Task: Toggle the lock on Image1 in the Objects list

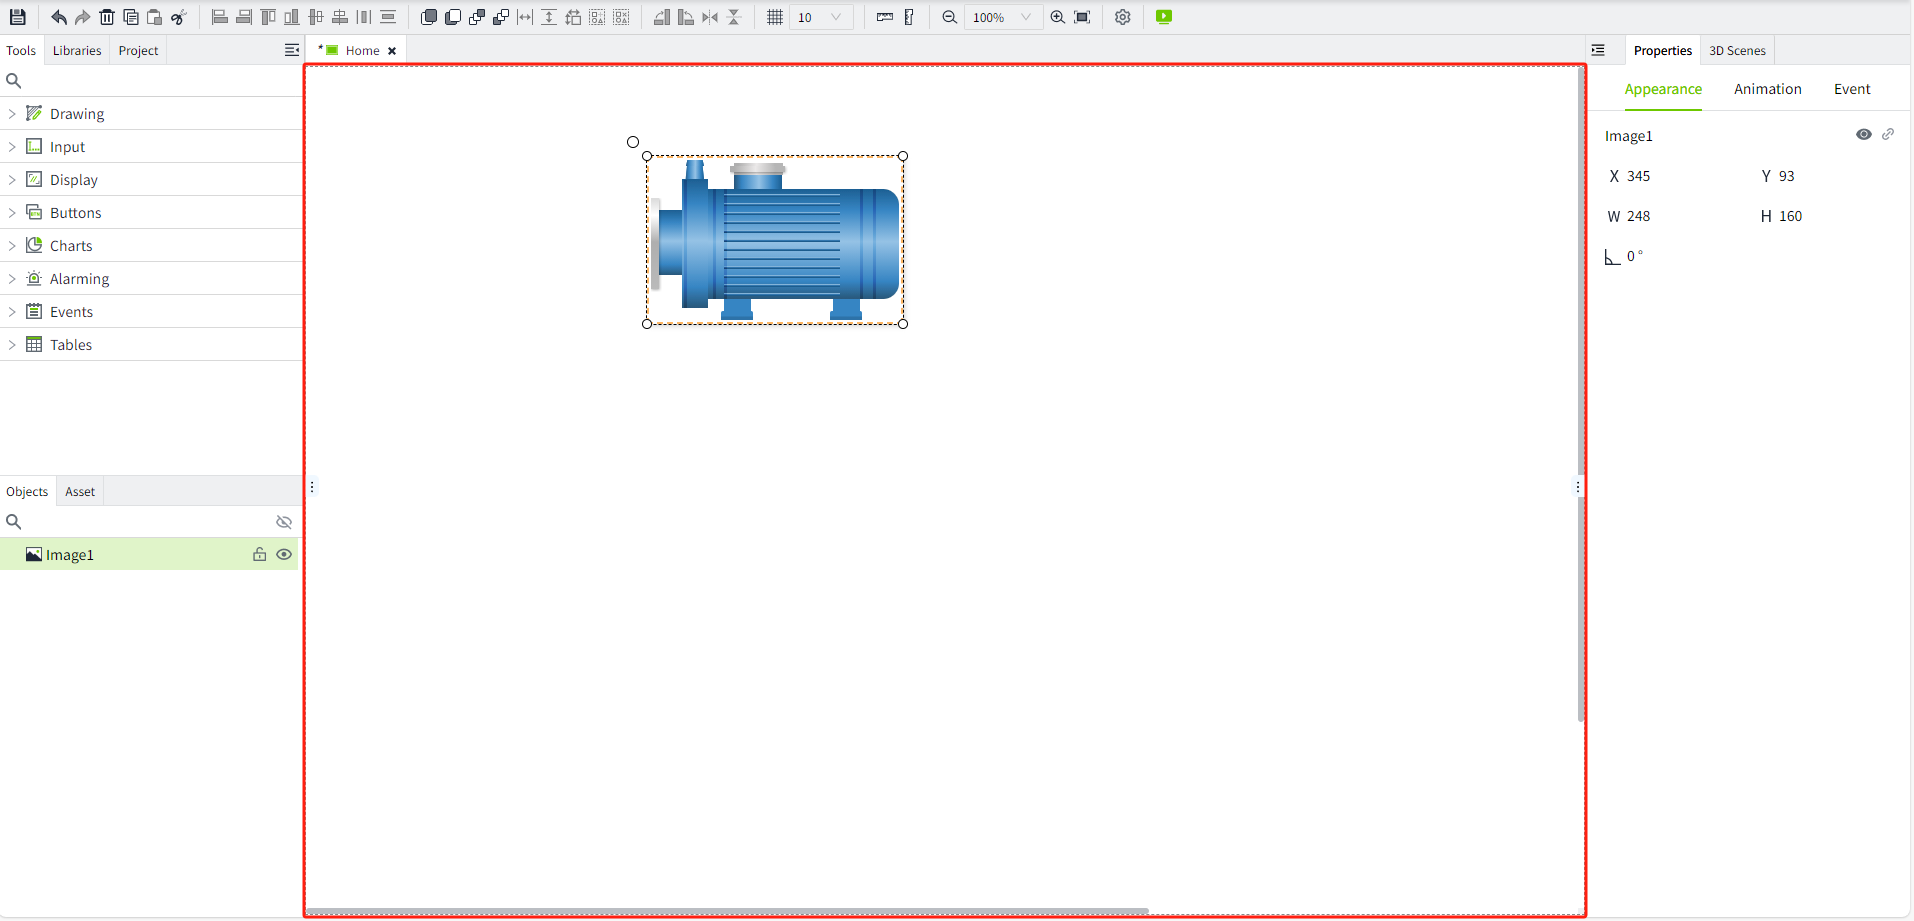Action: (259, 554)
